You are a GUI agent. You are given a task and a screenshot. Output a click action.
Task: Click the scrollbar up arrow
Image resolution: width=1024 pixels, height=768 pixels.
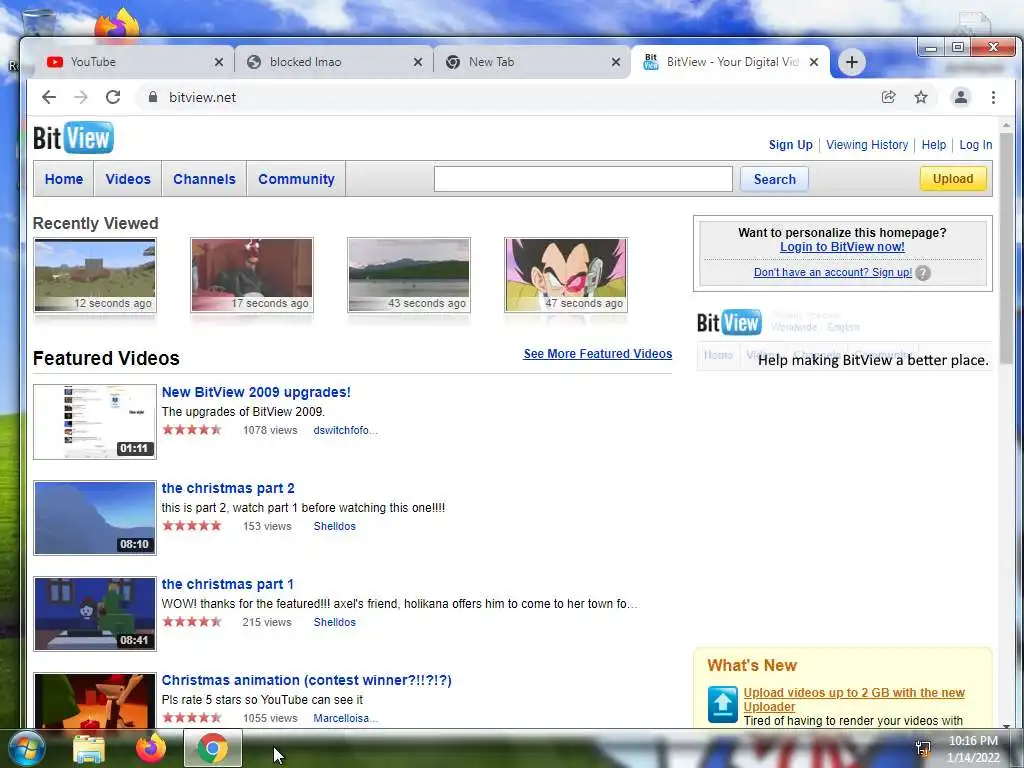coord(1006,124)
